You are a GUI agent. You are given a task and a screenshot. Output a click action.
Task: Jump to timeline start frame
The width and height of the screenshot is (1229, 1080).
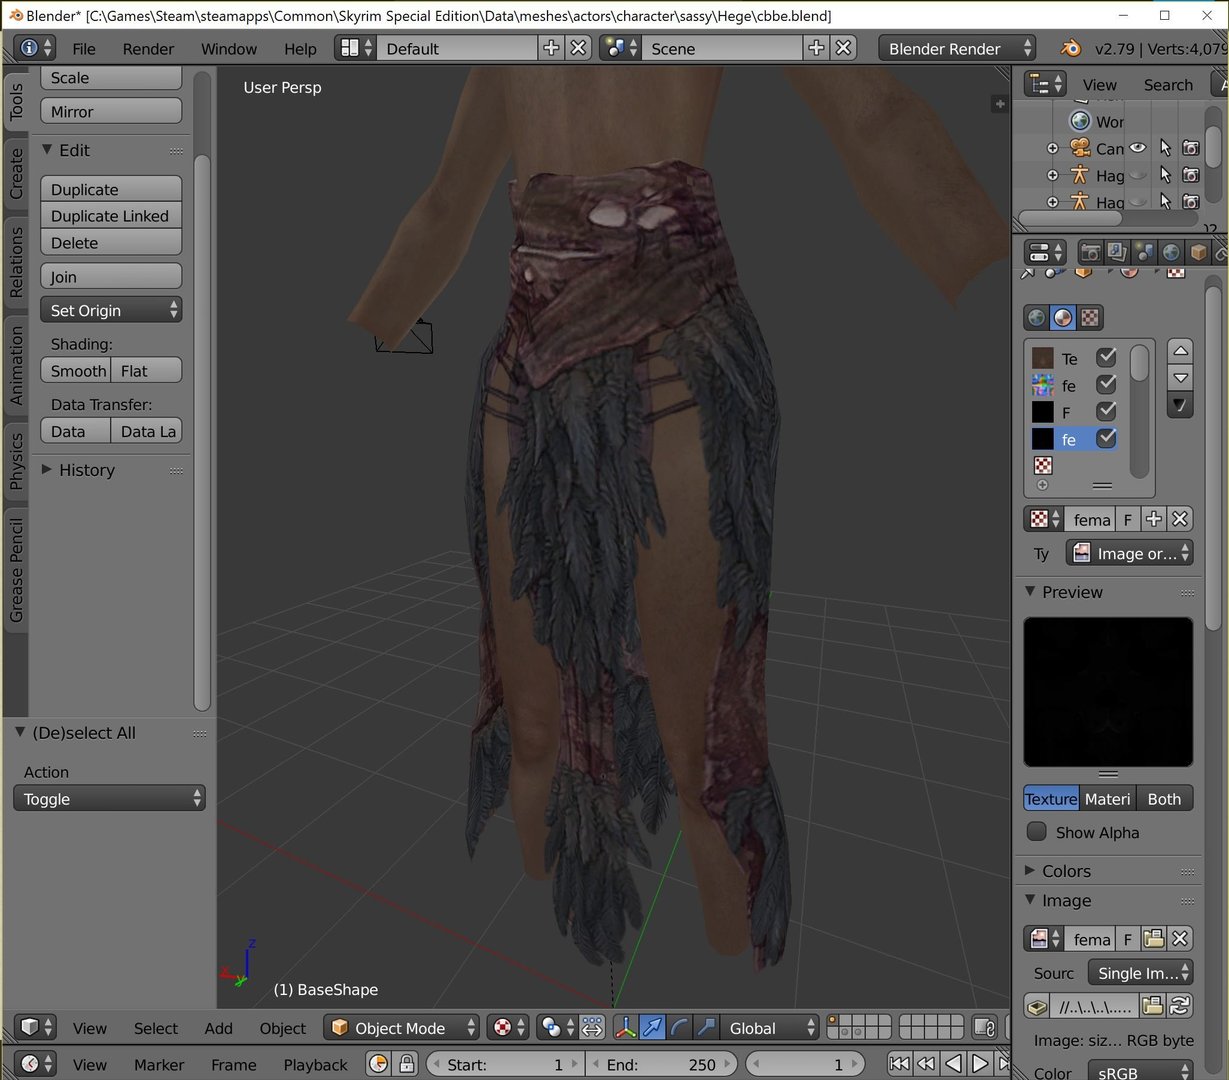[x=899, y=1064]
